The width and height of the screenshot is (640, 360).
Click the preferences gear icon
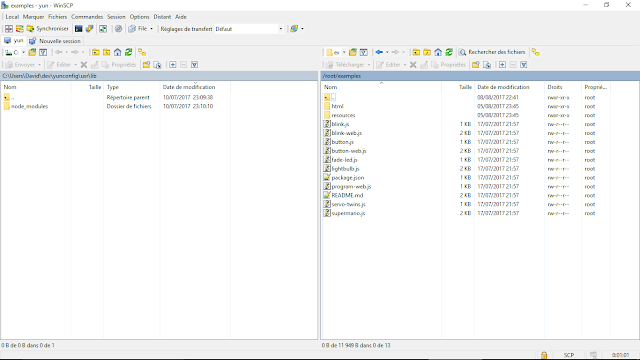pos(118,29)
